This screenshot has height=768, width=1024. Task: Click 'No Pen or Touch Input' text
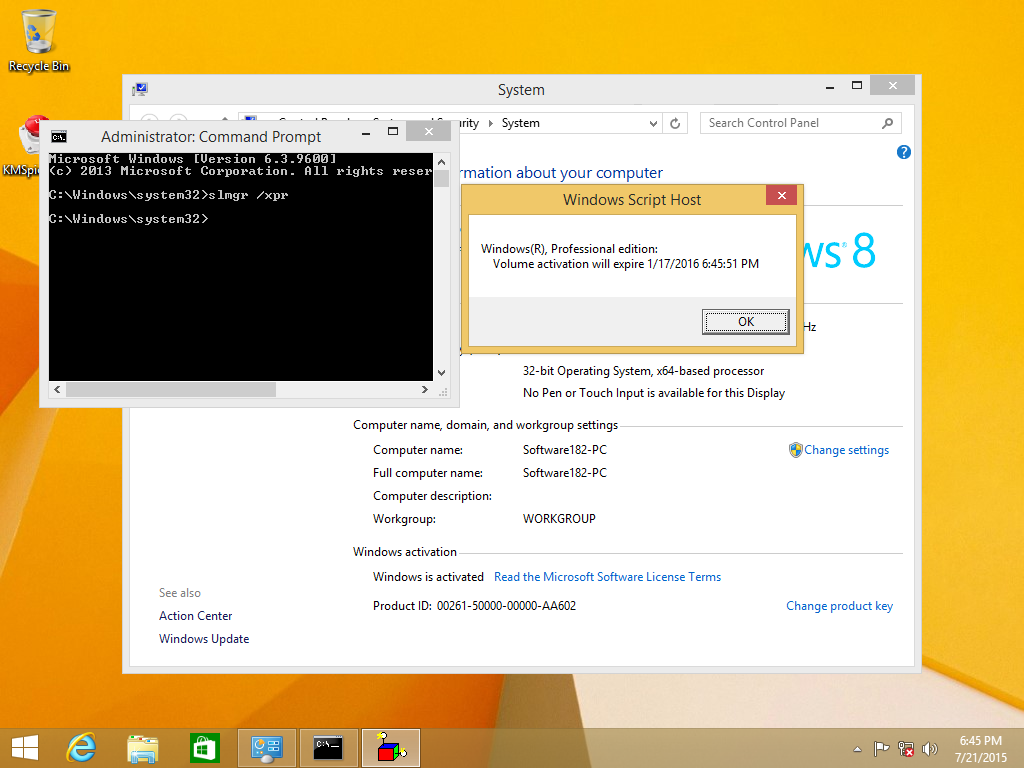point(654,393)
